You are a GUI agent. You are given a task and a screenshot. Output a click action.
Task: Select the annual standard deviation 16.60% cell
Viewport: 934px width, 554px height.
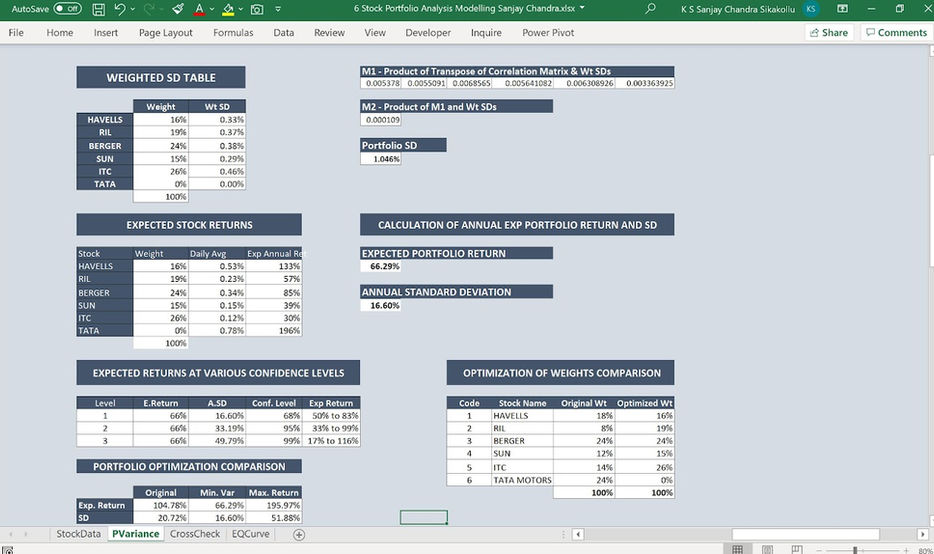tap(381, 306)
